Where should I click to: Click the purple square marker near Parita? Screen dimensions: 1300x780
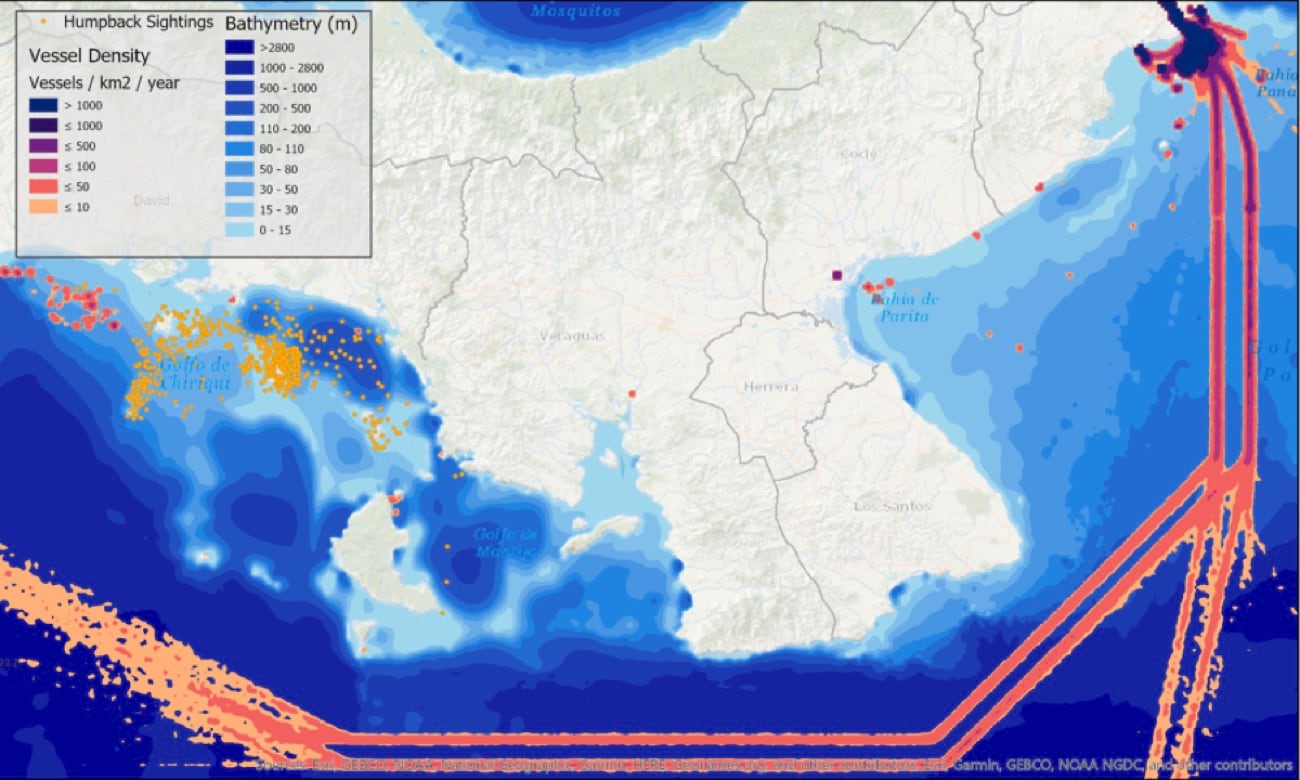837,275
